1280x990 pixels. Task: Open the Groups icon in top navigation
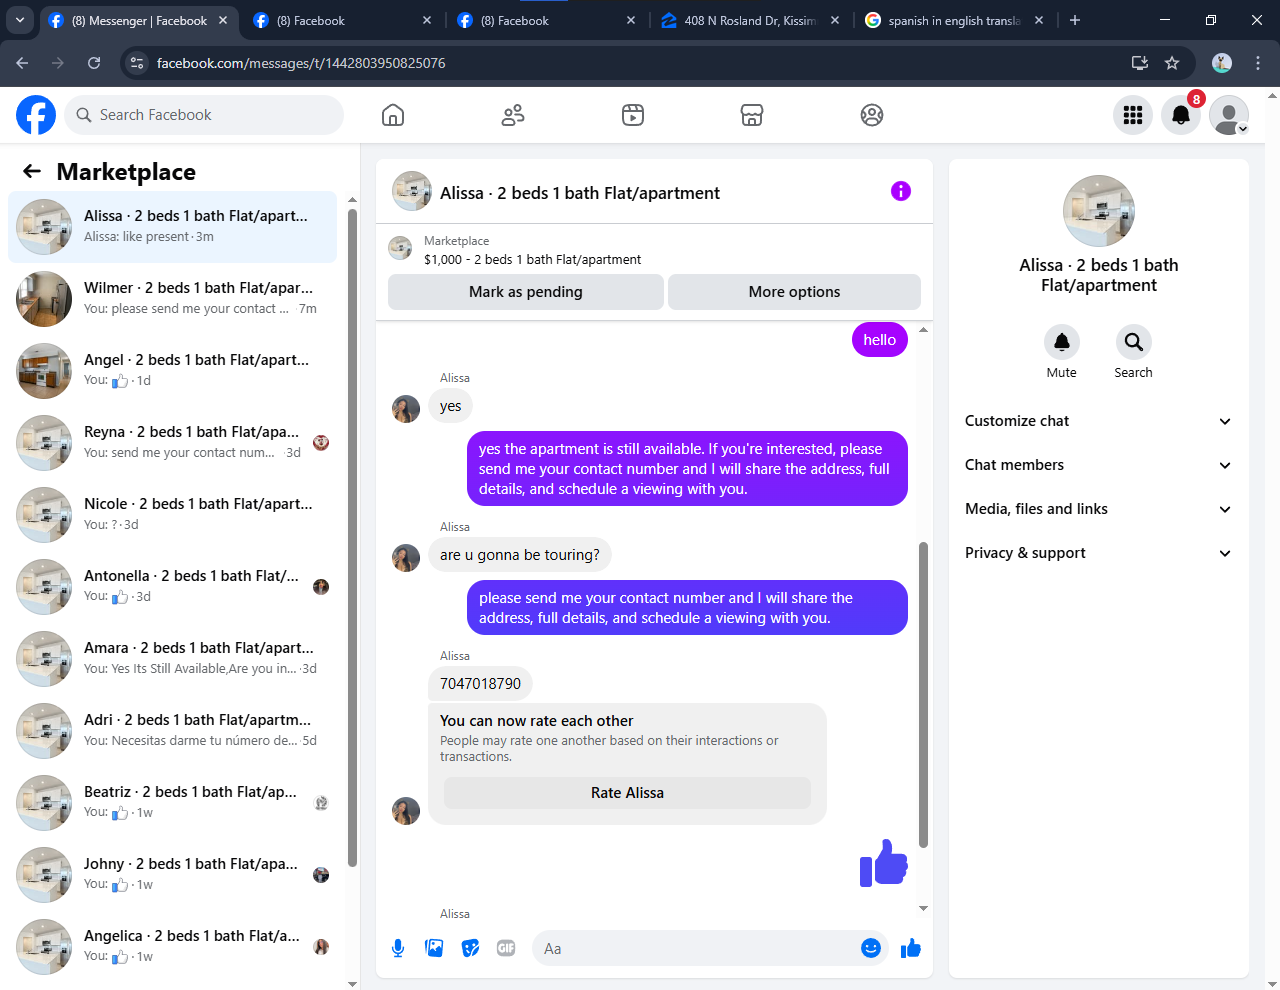(x=872, y=115)
